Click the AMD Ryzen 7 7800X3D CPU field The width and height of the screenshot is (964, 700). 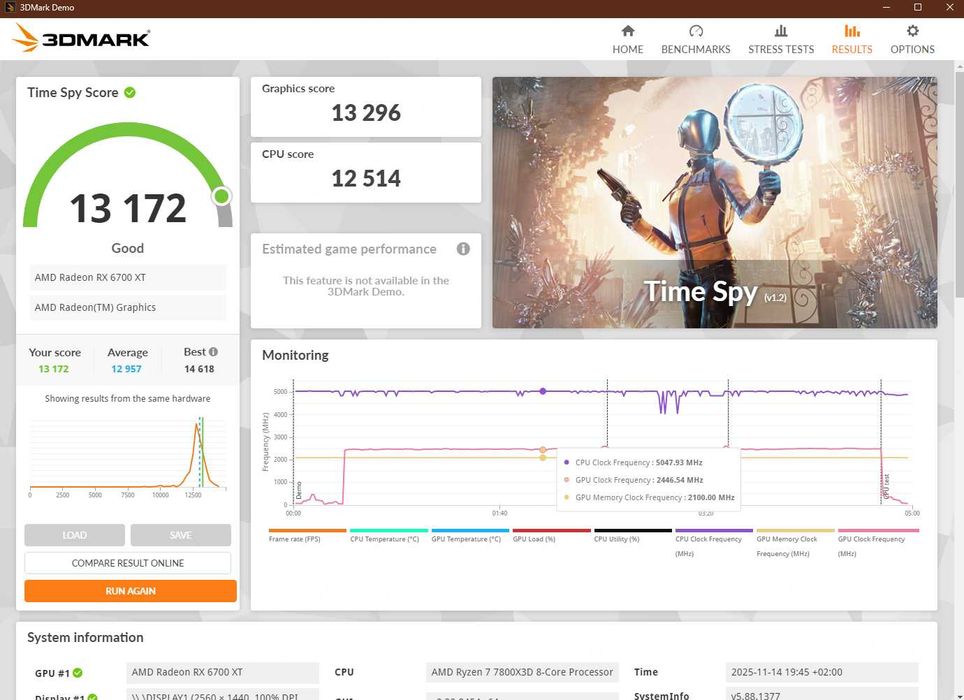[x=522, y=672]
